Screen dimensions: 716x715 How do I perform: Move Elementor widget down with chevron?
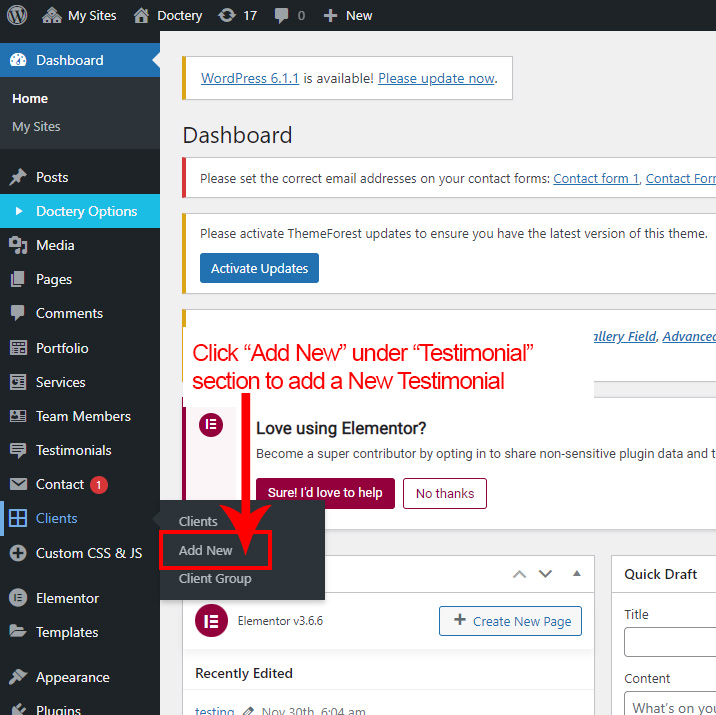[545, 574]
